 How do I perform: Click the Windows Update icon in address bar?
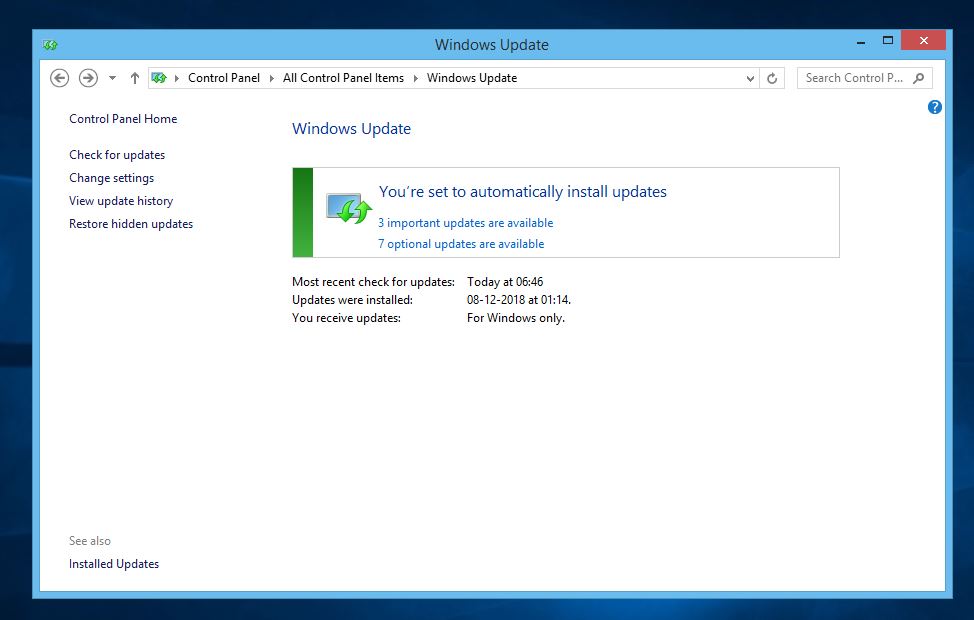point(159,78)
